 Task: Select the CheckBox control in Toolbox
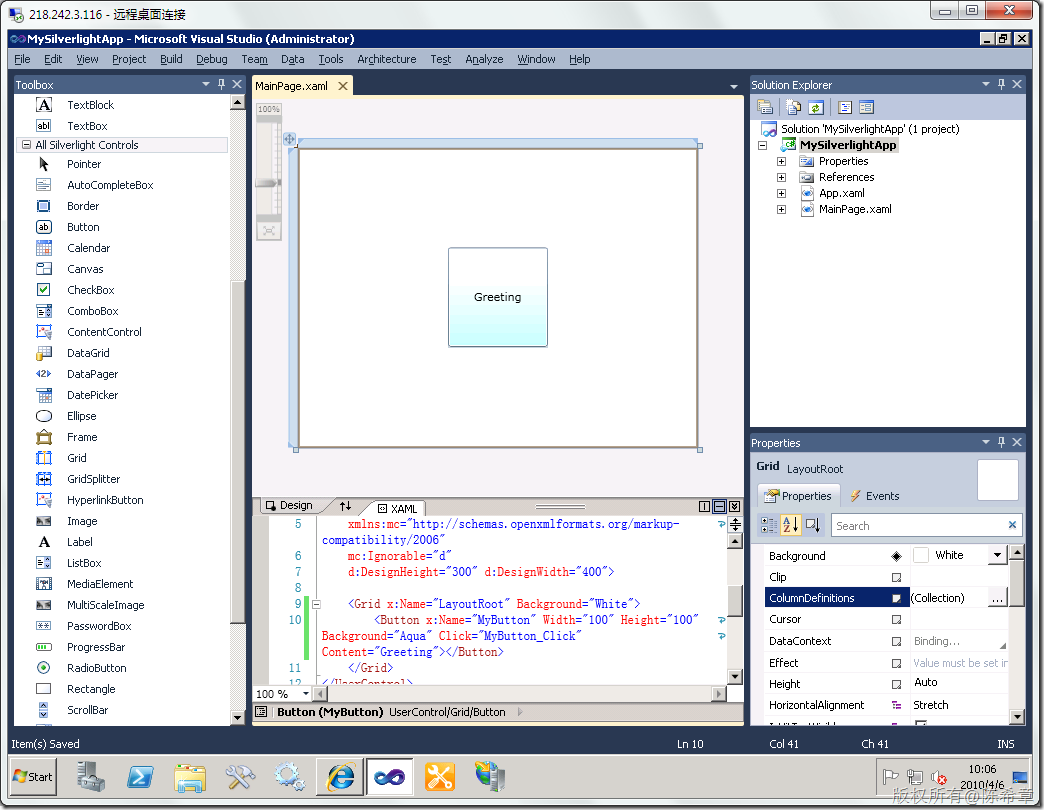point(91,290)
